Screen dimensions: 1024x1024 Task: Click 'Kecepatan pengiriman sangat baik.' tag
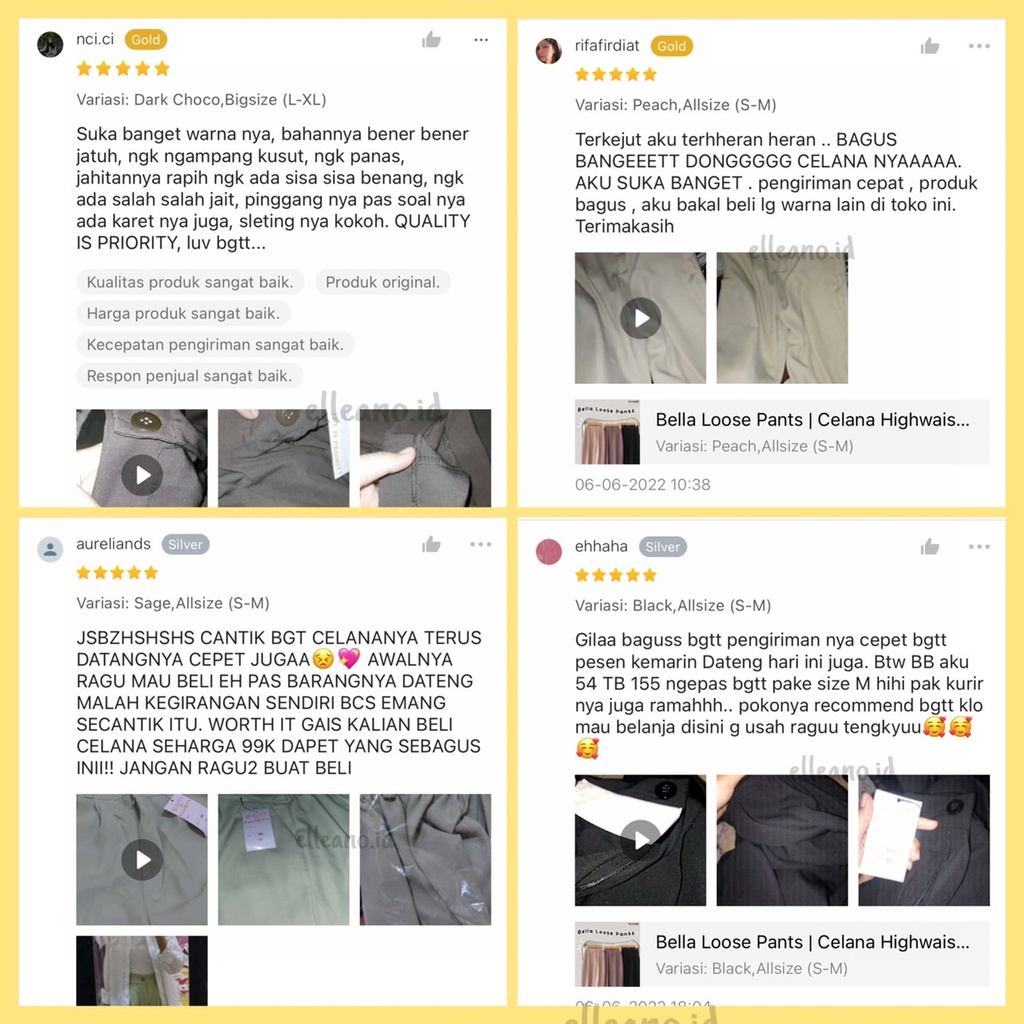click(215, 344)
